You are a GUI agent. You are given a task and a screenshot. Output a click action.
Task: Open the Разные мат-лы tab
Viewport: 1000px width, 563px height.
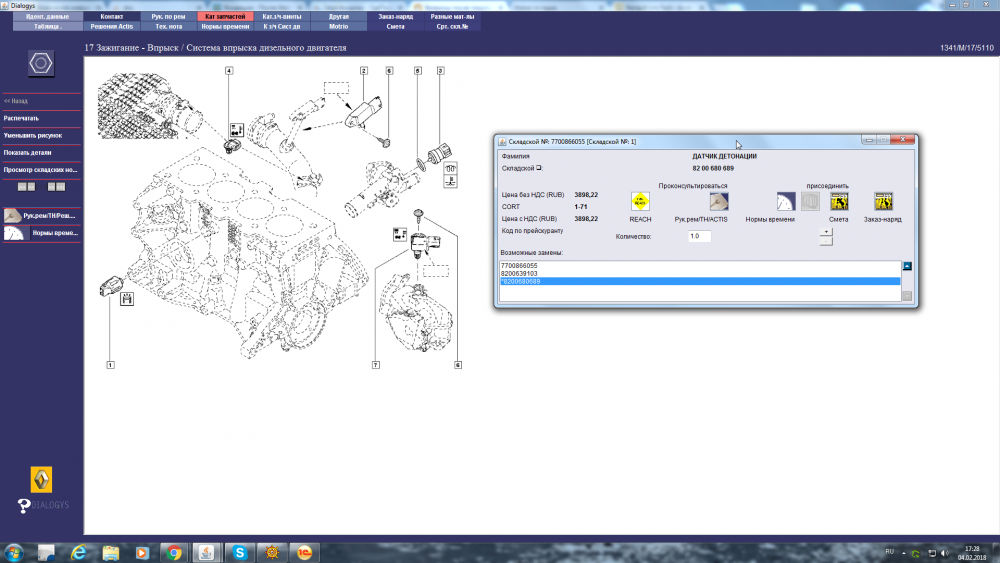pos(452,17)
